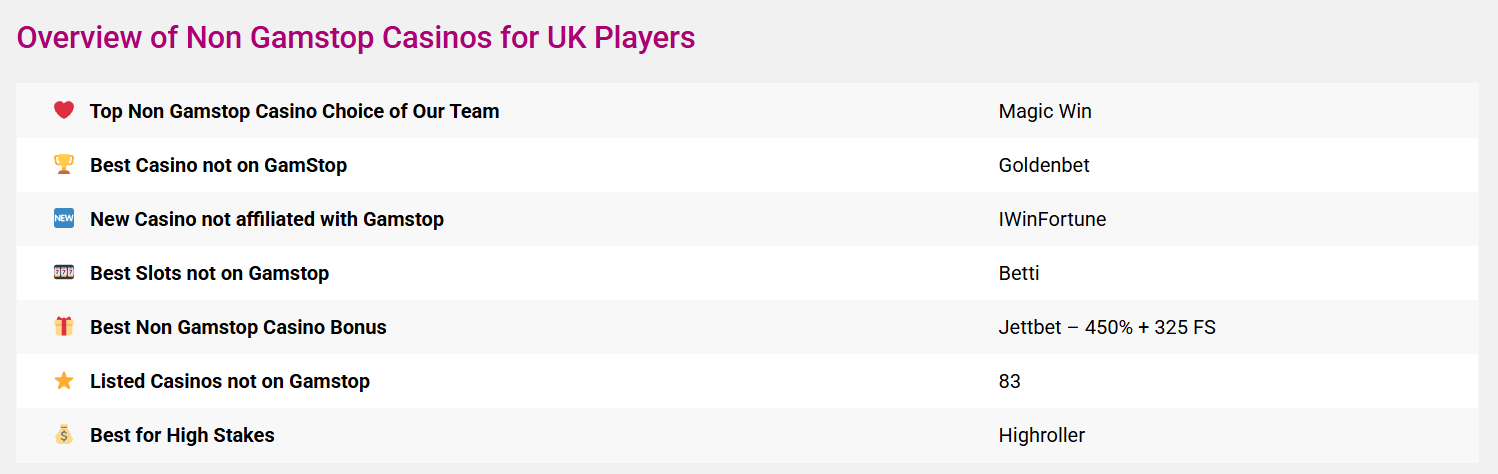Click the red heart icon

click(64, 110)
